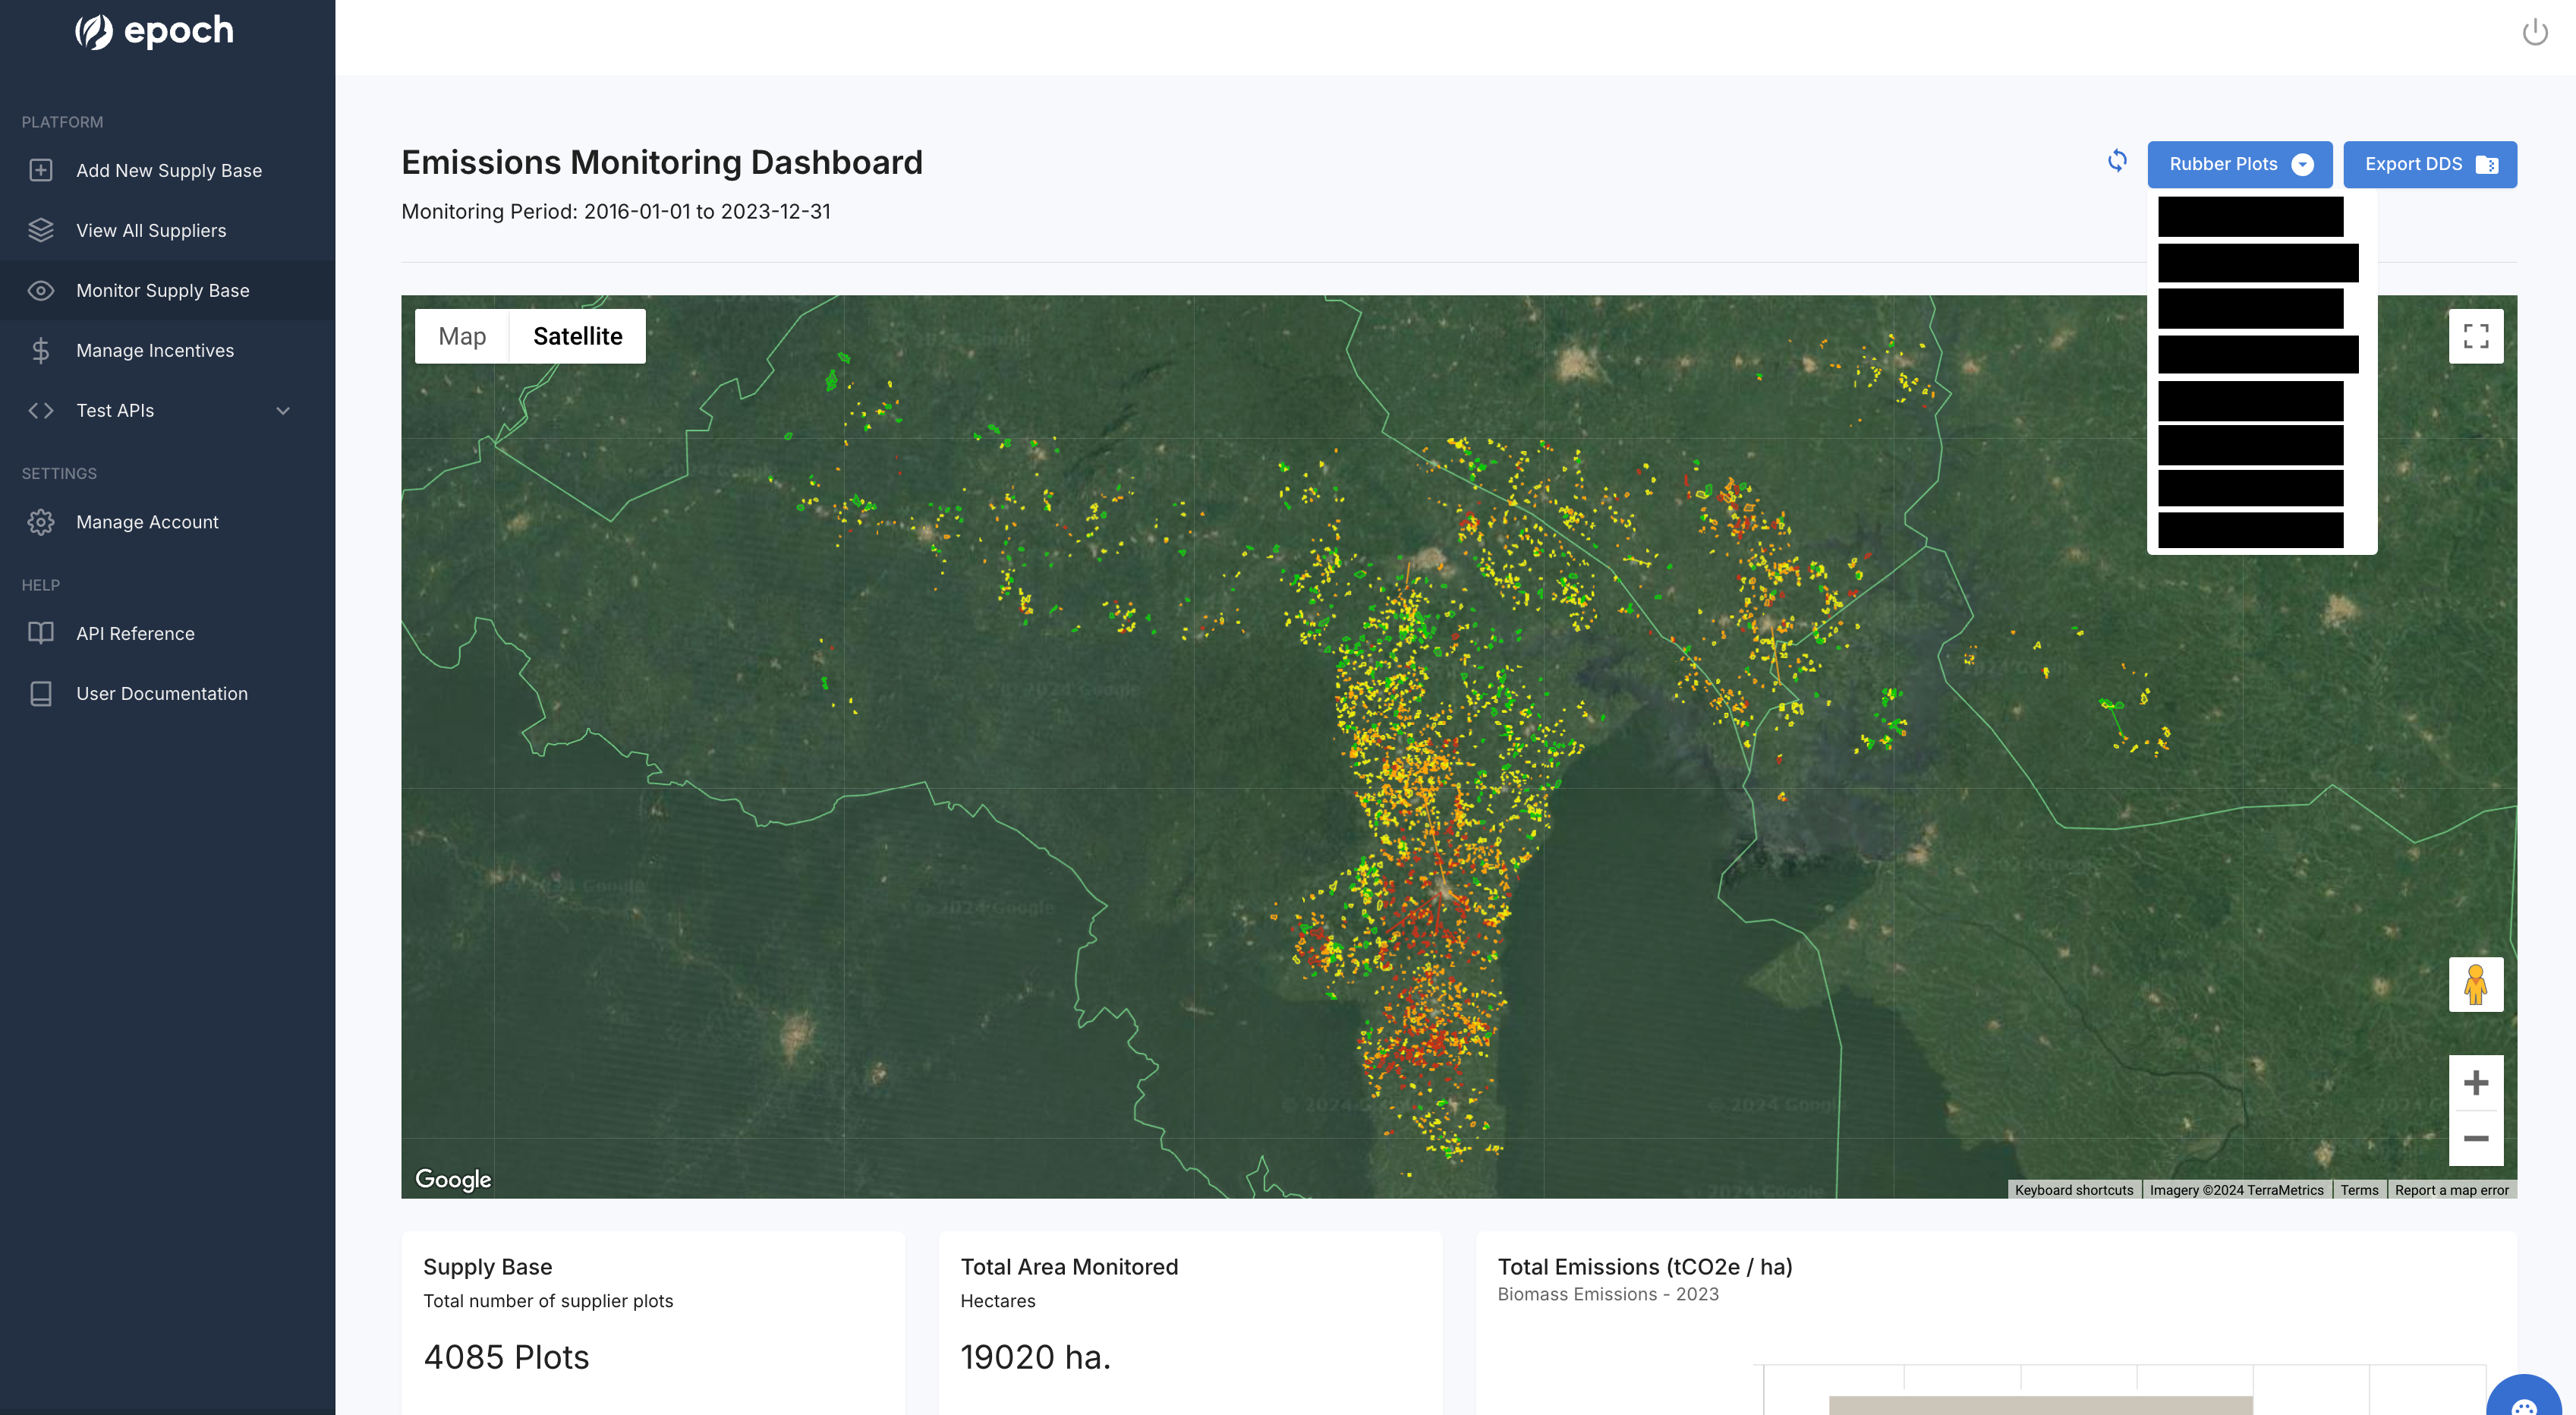Click the Manage Account gear icon
2576x1415 pixels.
(41, 522)
